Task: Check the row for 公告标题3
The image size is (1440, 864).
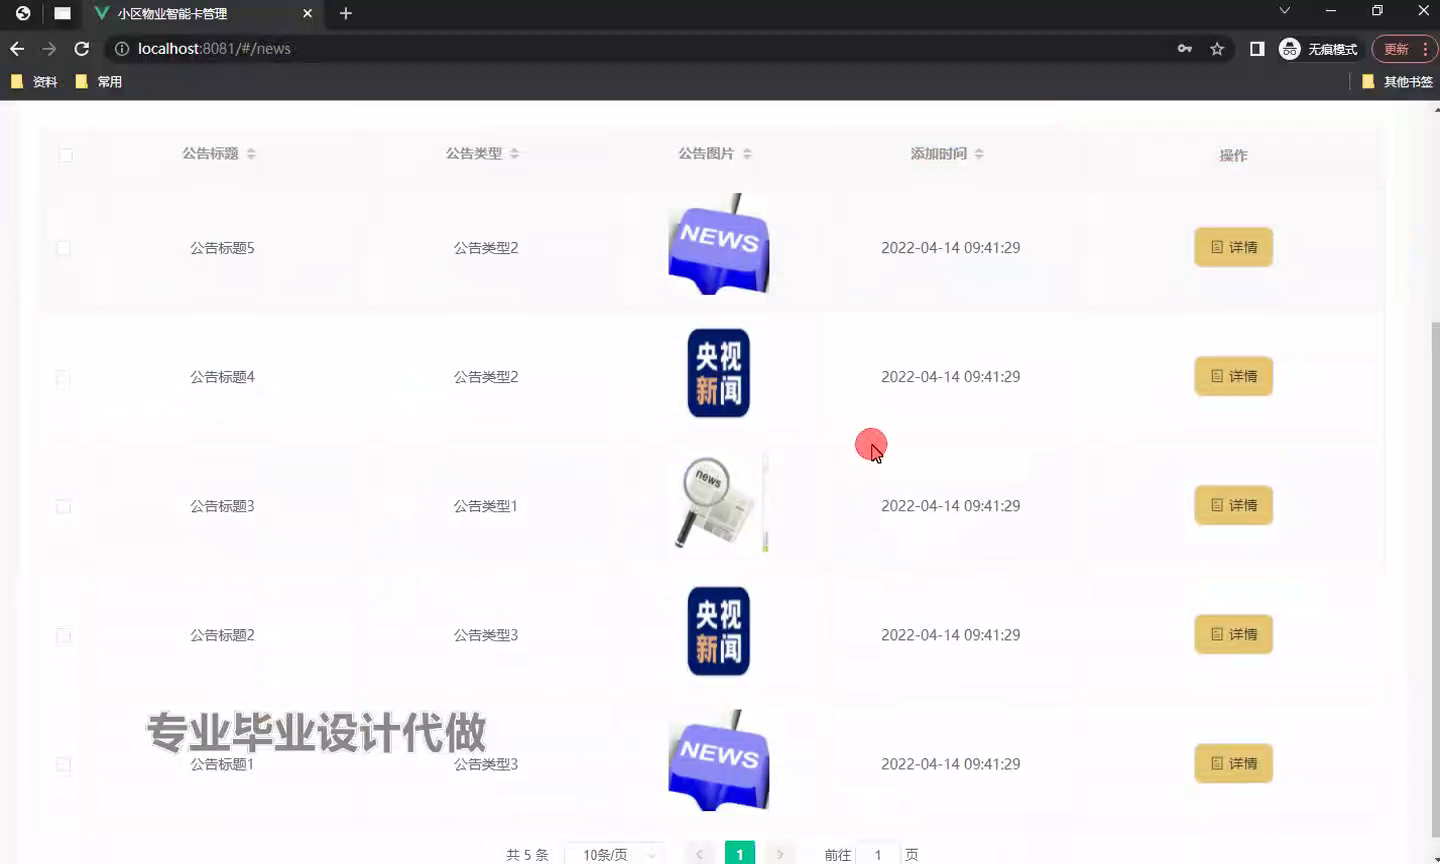Action: [x=63, y=507]
